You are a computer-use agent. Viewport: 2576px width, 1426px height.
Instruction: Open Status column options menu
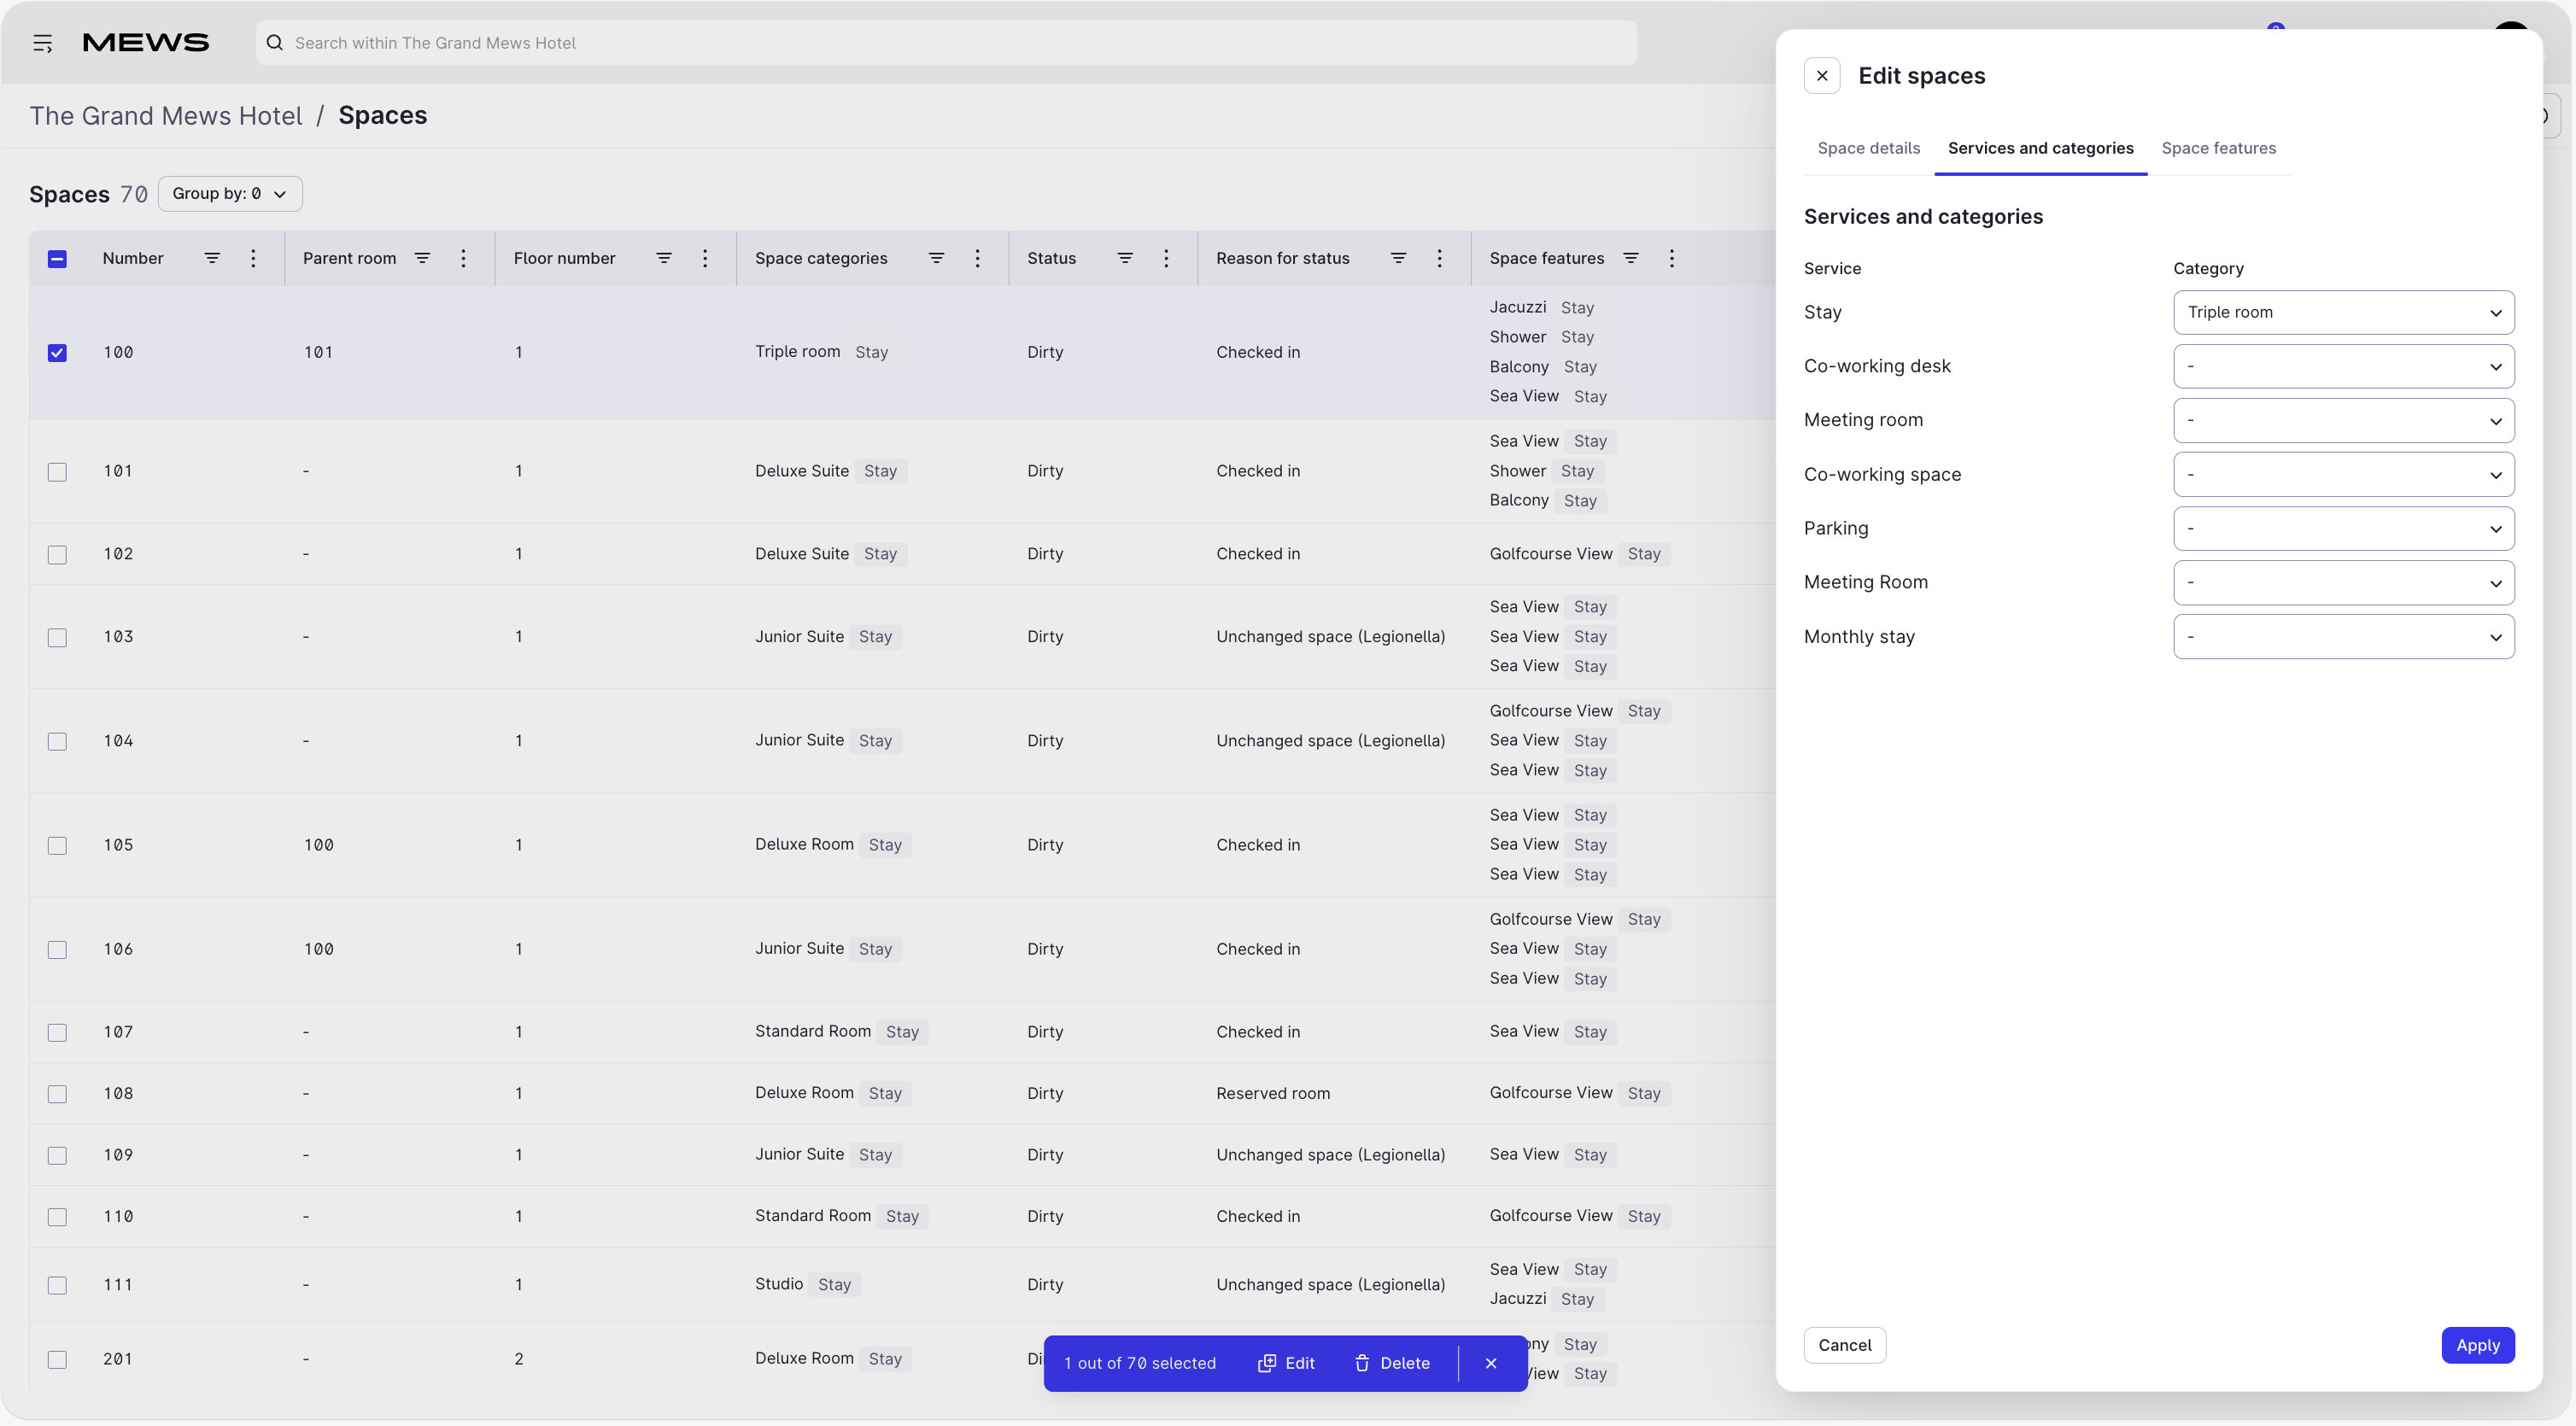(x=1166, y=258)
